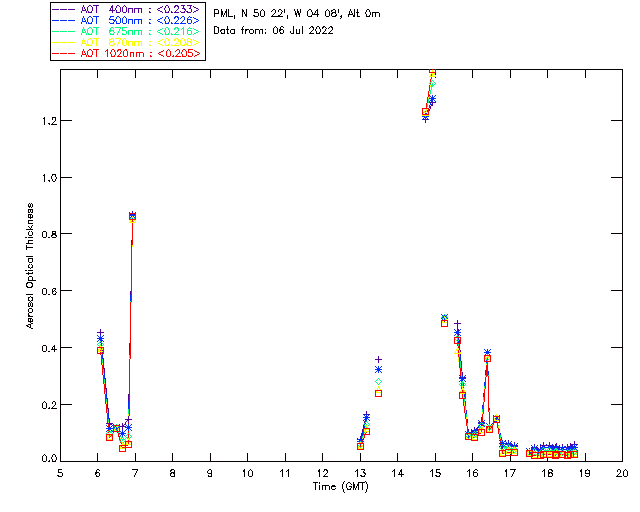Select the 20 x-axis tick label
This screenshot has height=512, width=640.
(622, 473)
